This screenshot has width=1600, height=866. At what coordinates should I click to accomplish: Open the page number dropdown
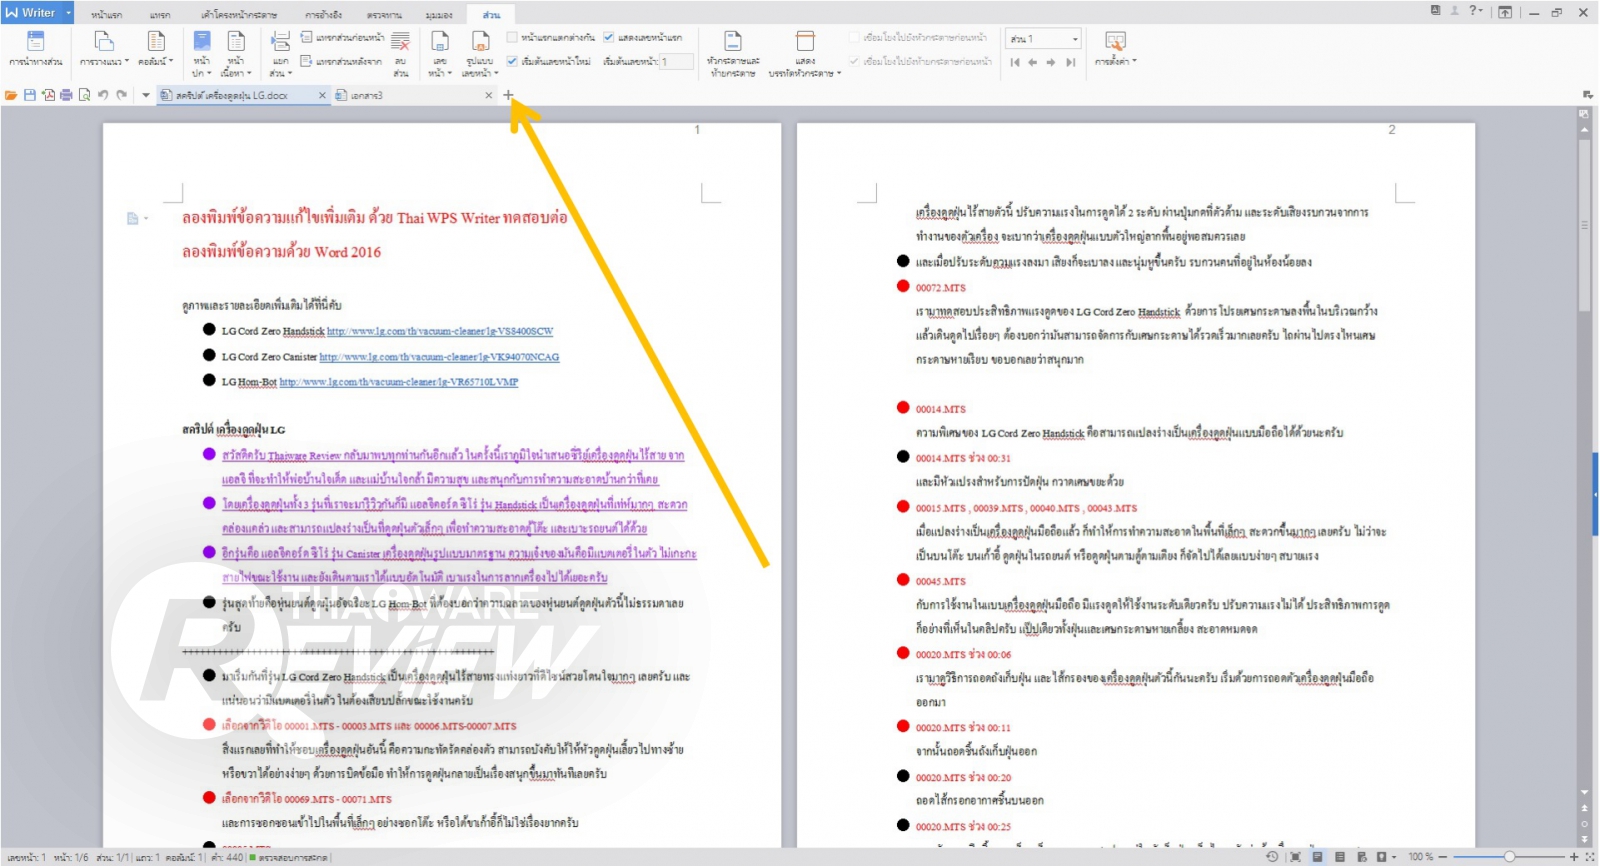point(440,53)
